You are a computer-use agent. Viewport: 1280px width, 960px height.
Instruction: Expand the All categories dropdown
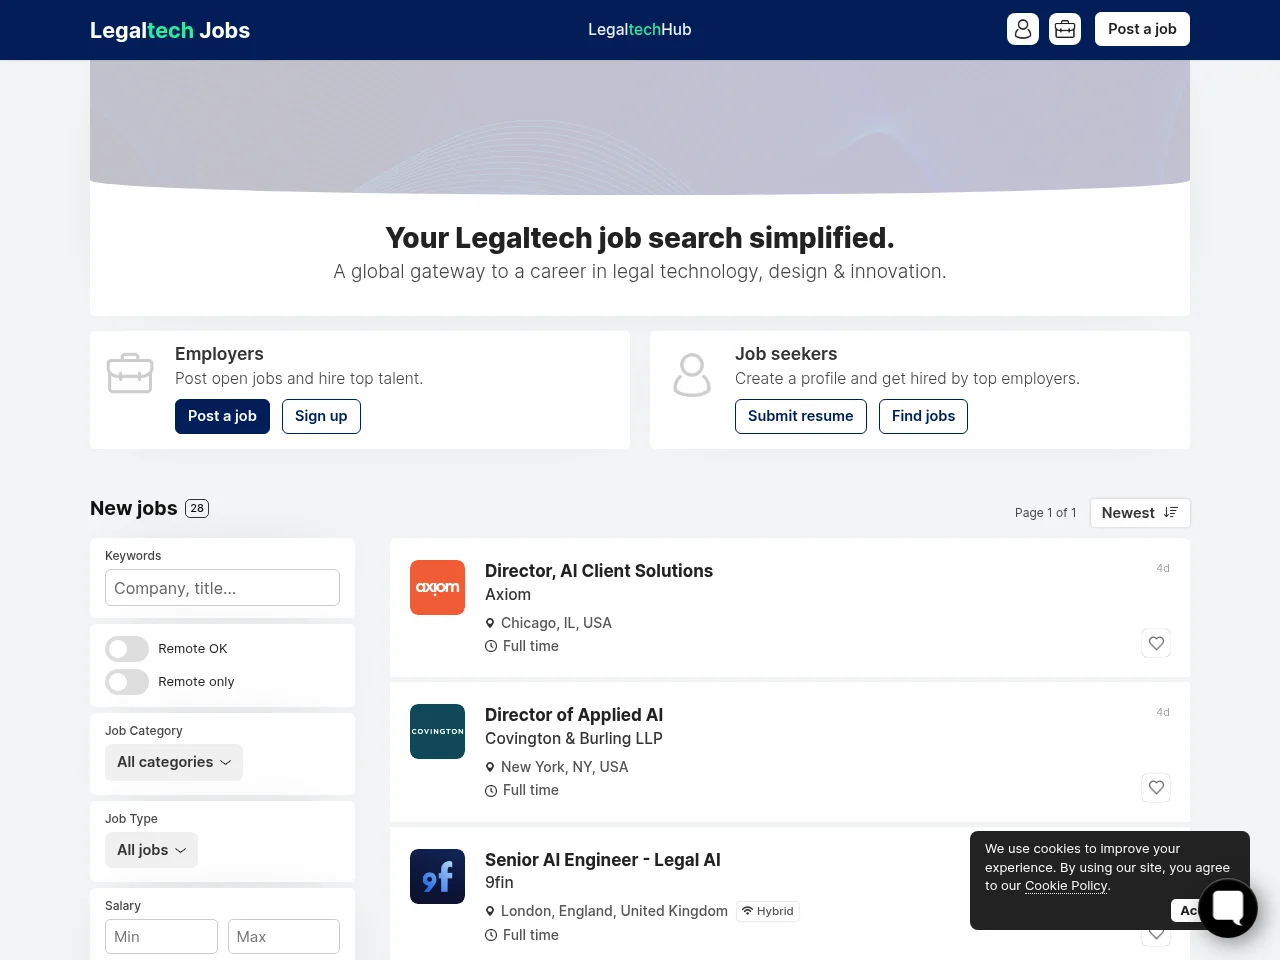(x=174, y=762)
